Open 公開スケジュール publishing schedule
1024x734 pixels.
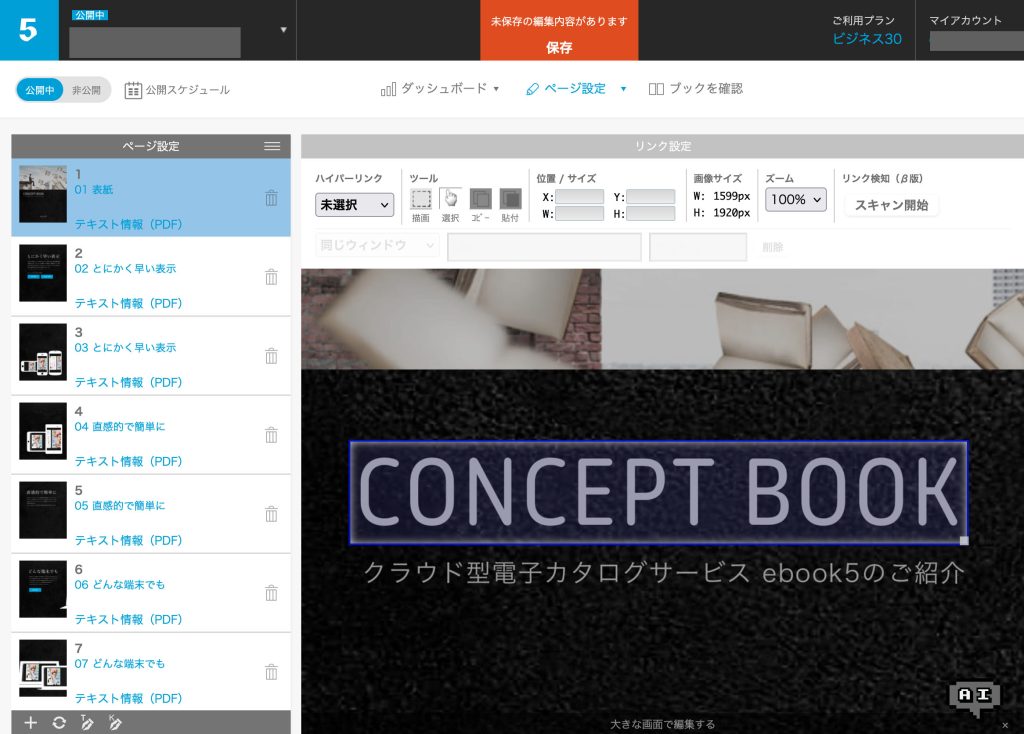177,90
